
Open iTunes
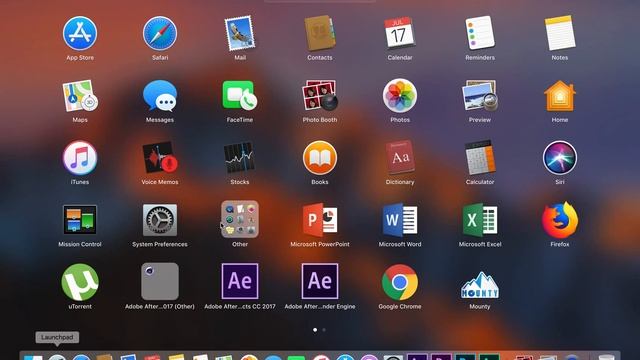[80, 158]
